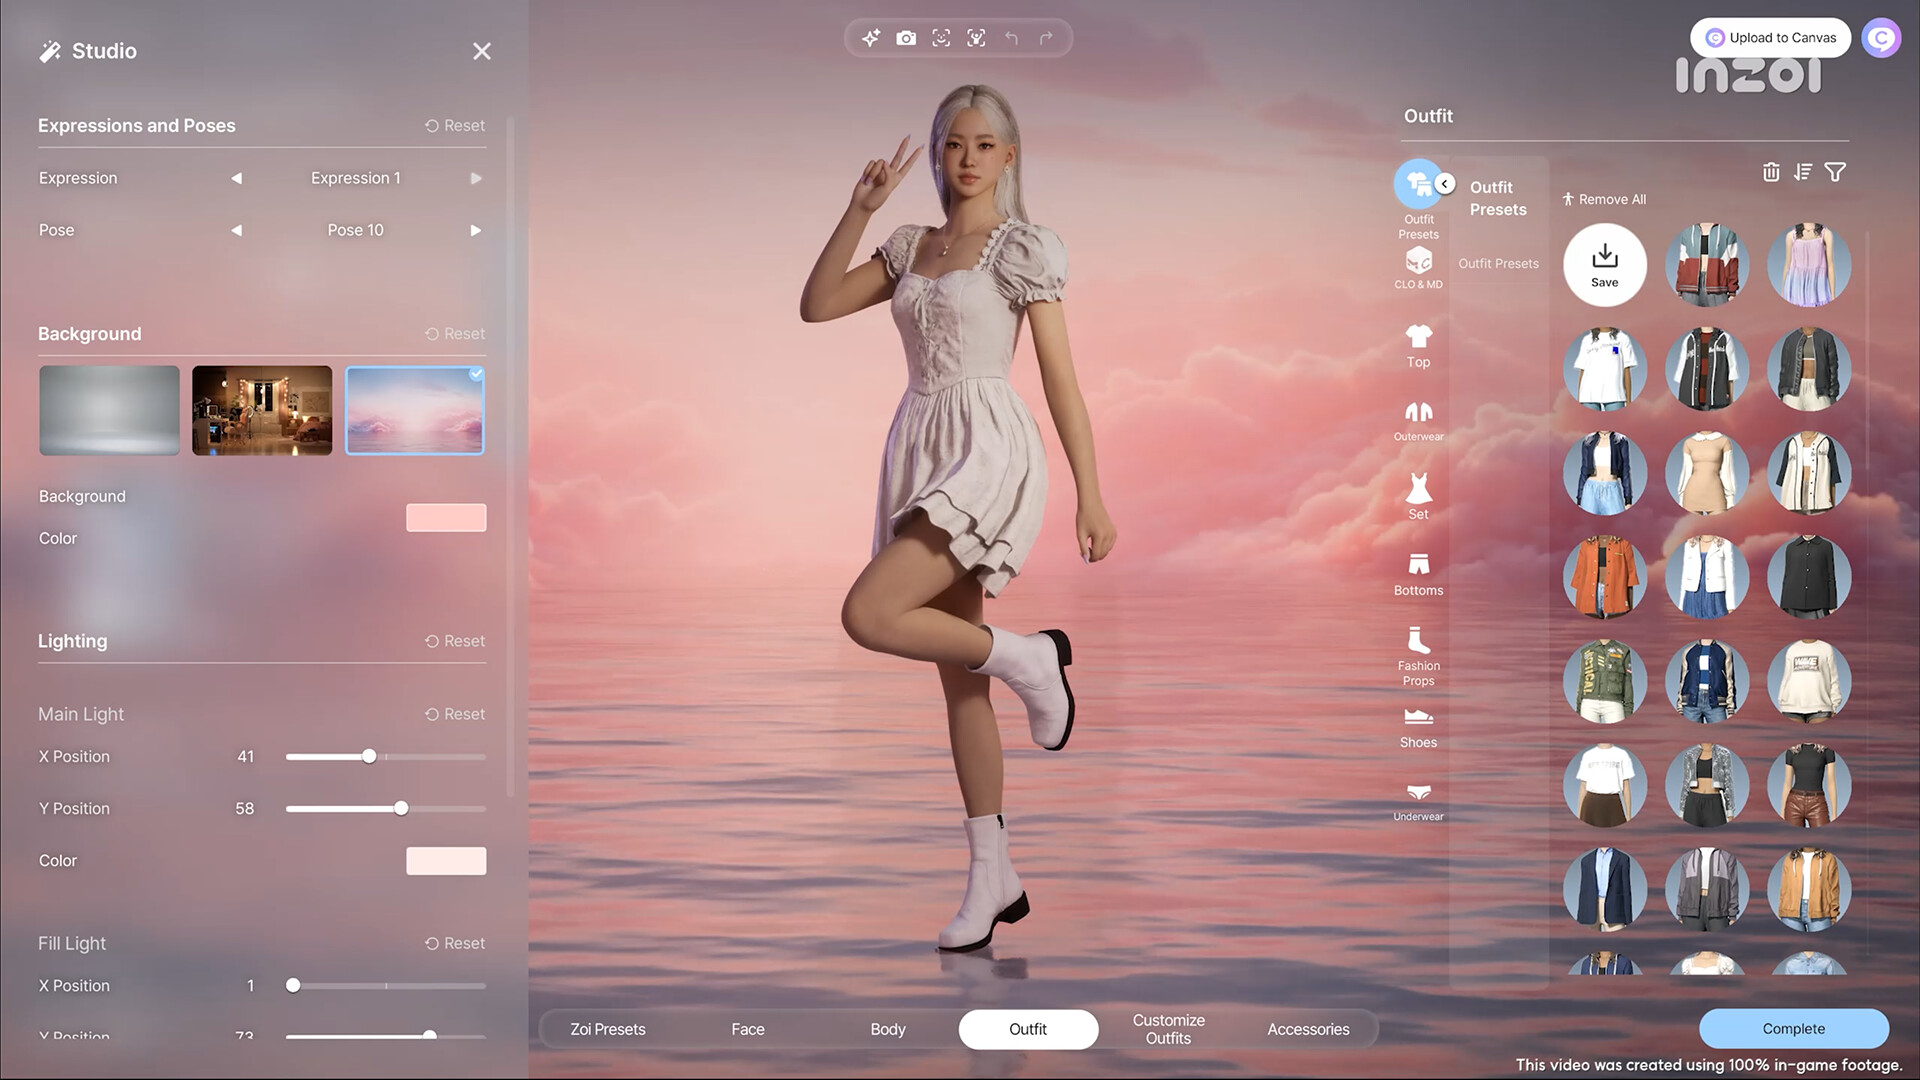Image resolution: width=1920 pixels, height=1080 pixels.
Task: Switch to the Outfit tab
Action: pos(1027,1030)
